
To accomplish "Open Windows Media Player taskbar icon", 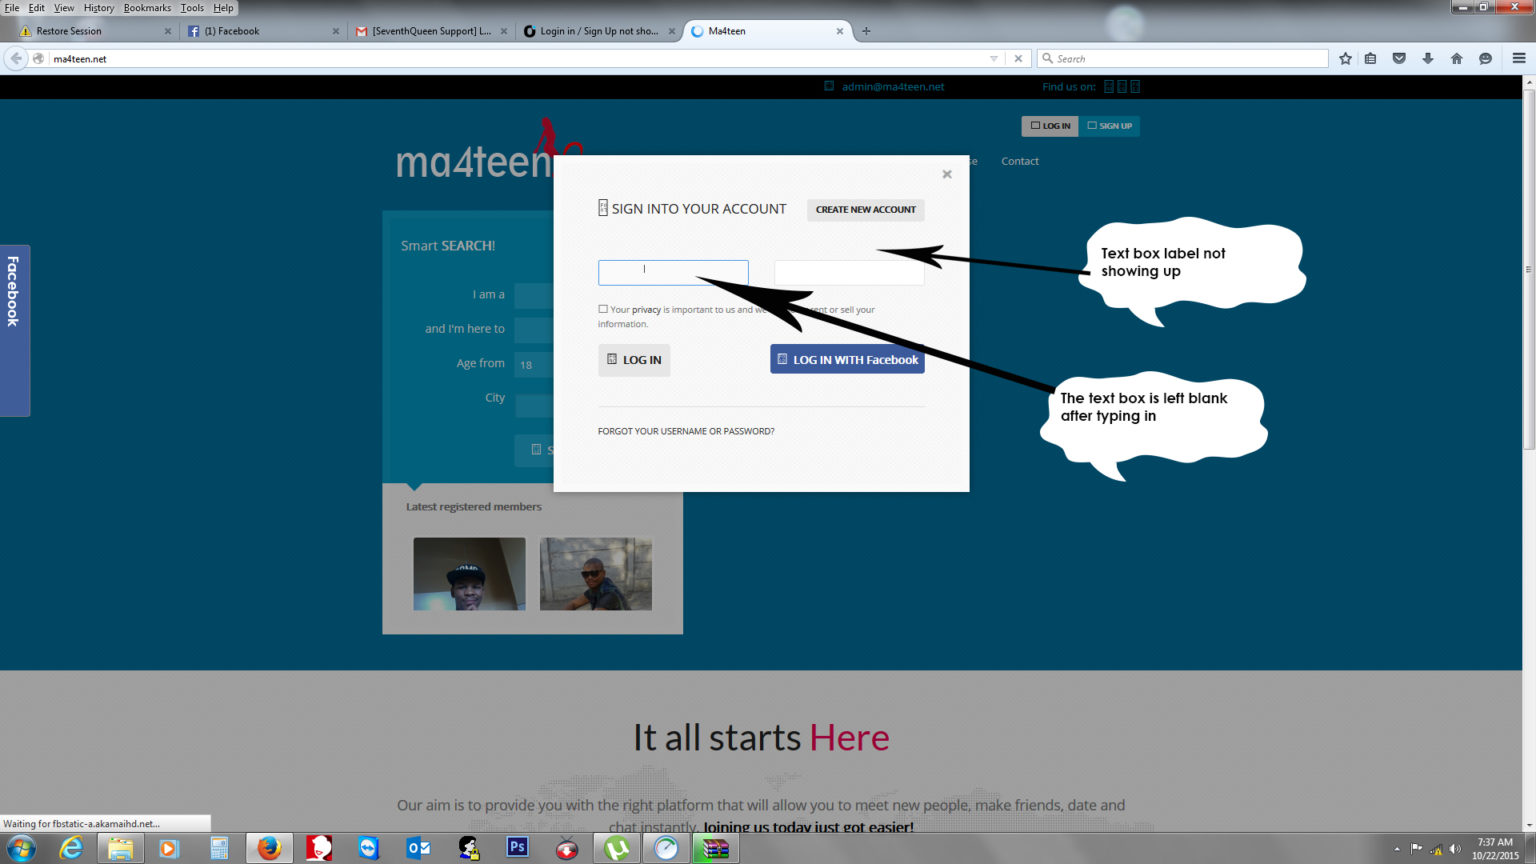I will (169, 848).
